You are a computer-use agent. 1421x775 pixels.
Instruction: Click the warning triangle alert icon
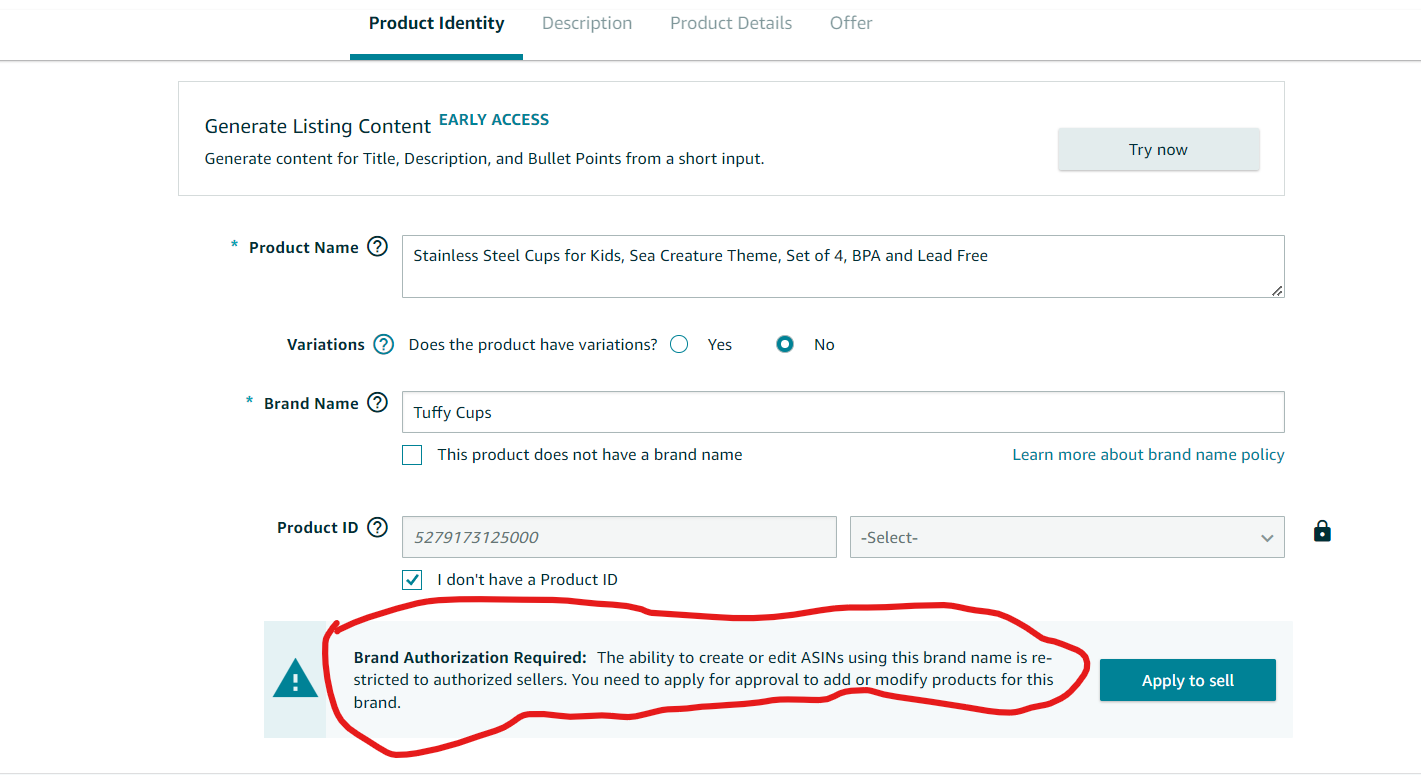click(295, 680)
